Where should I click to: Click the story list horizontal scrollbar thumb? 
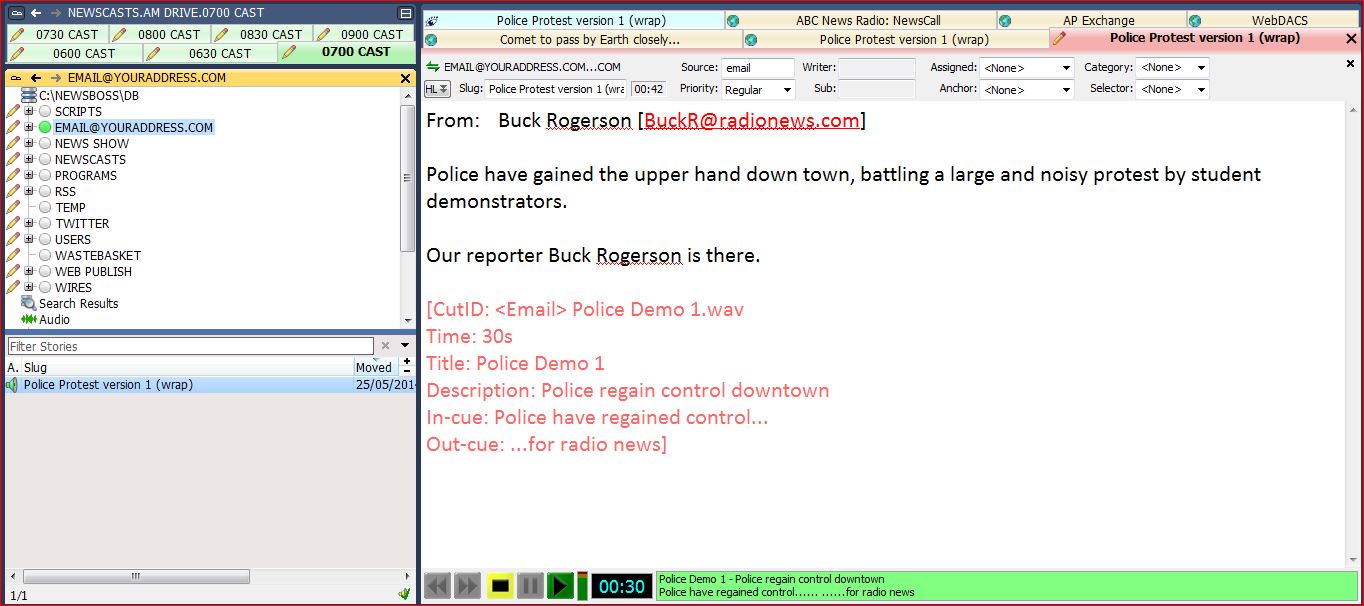(136, 577)
